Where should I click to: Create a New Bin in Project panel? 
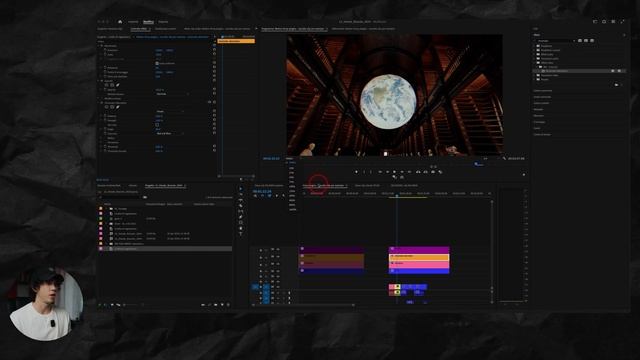point(216,304)
